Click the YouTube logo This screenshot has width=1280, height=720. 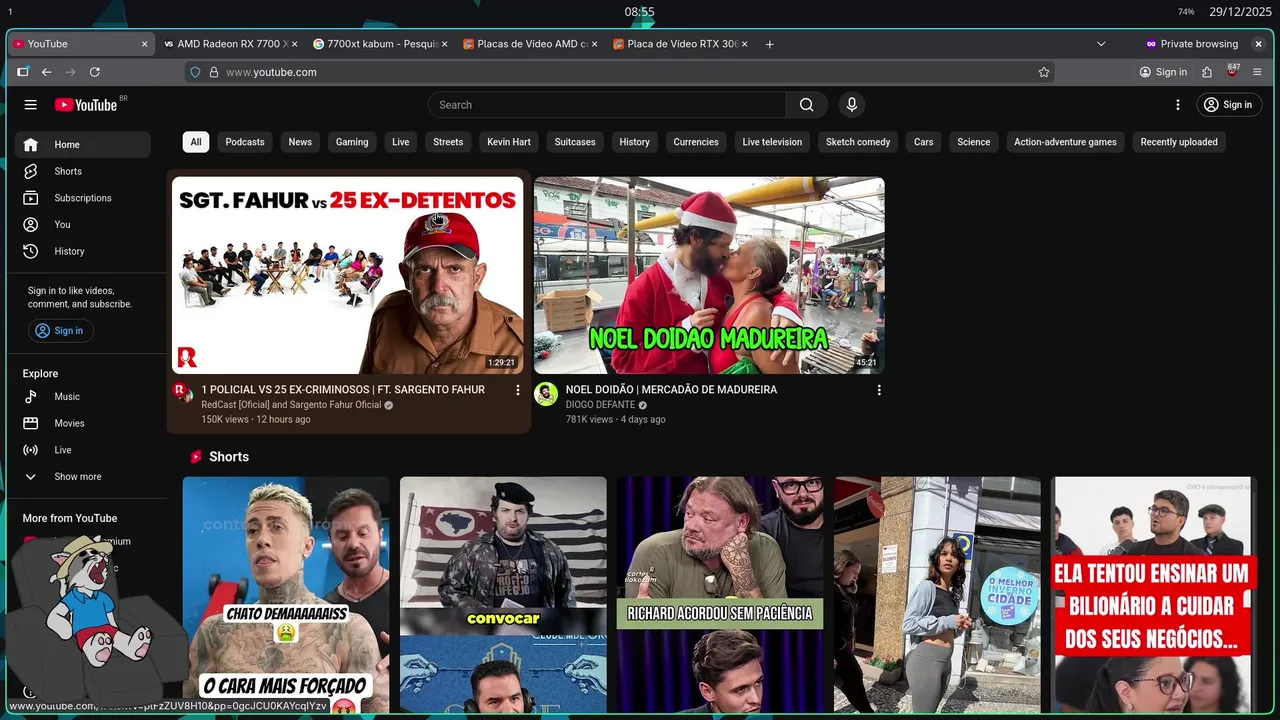(86, 105)
